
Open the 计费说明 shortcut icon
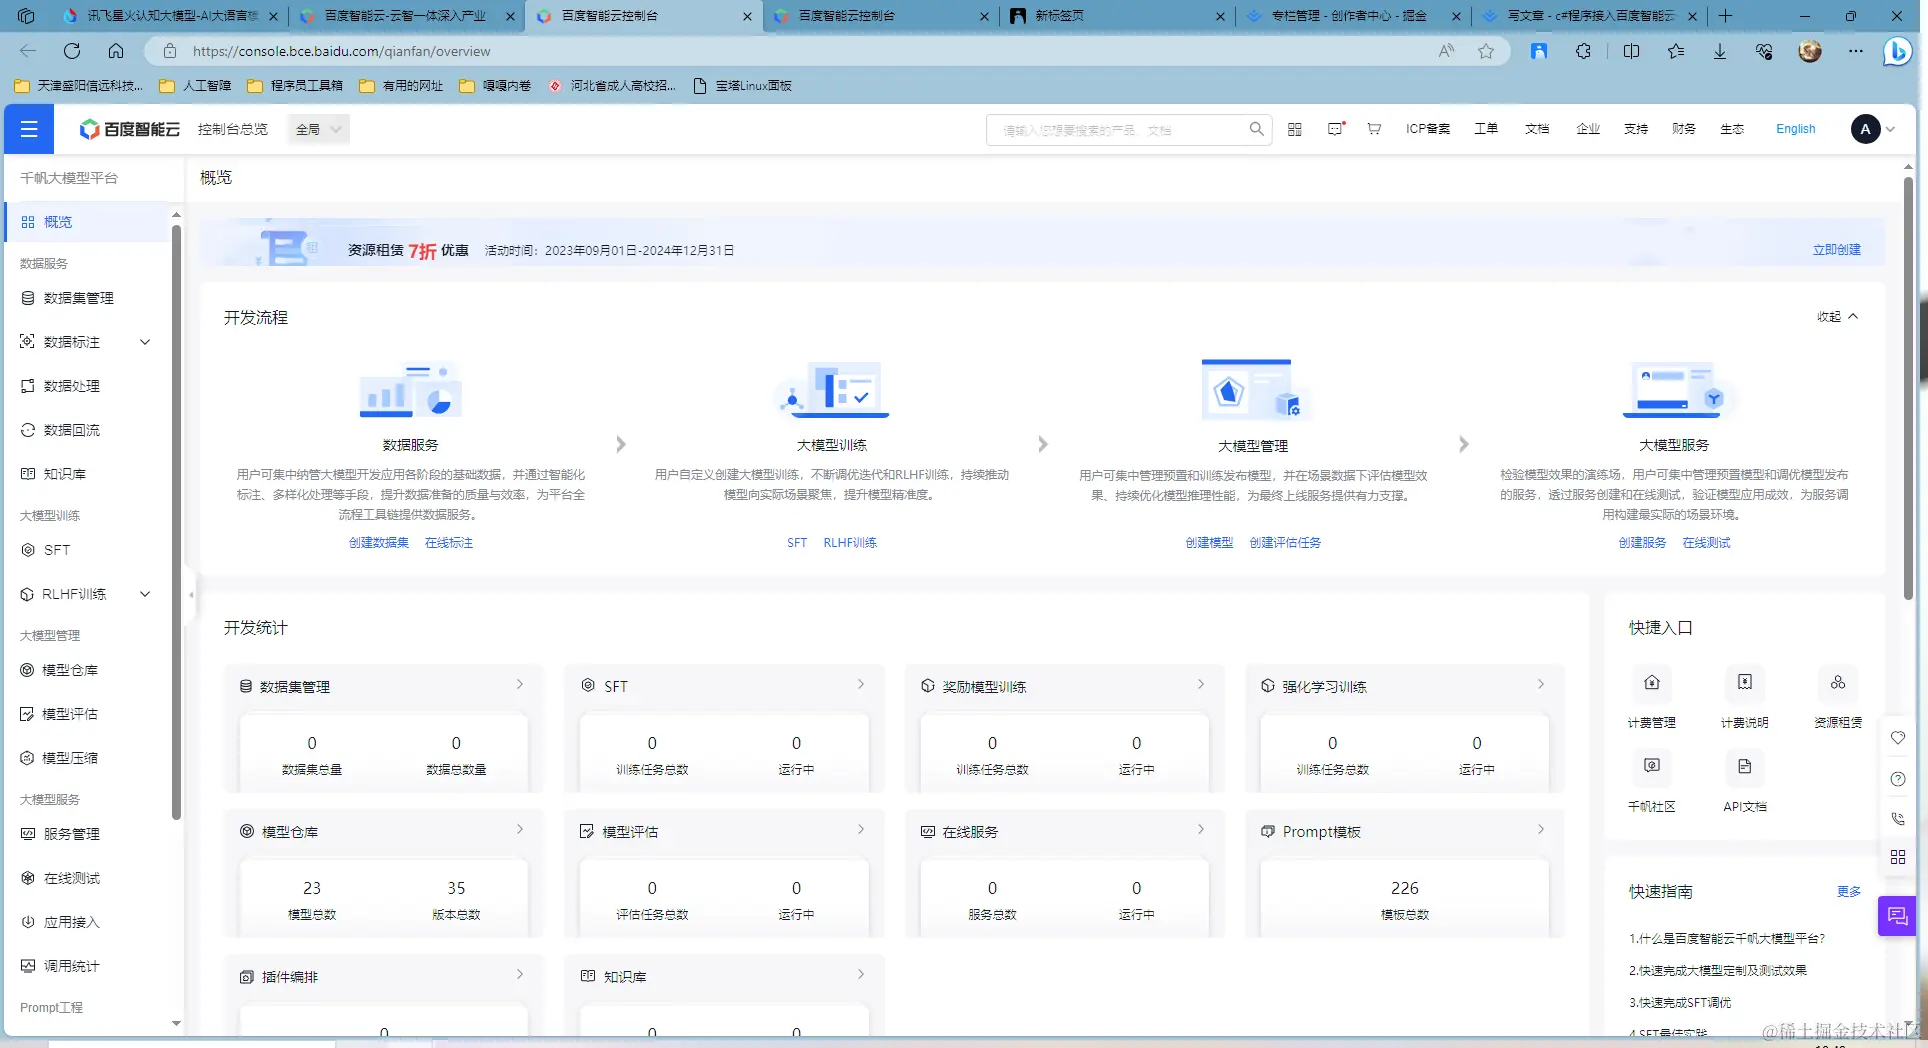point(1745,683)
